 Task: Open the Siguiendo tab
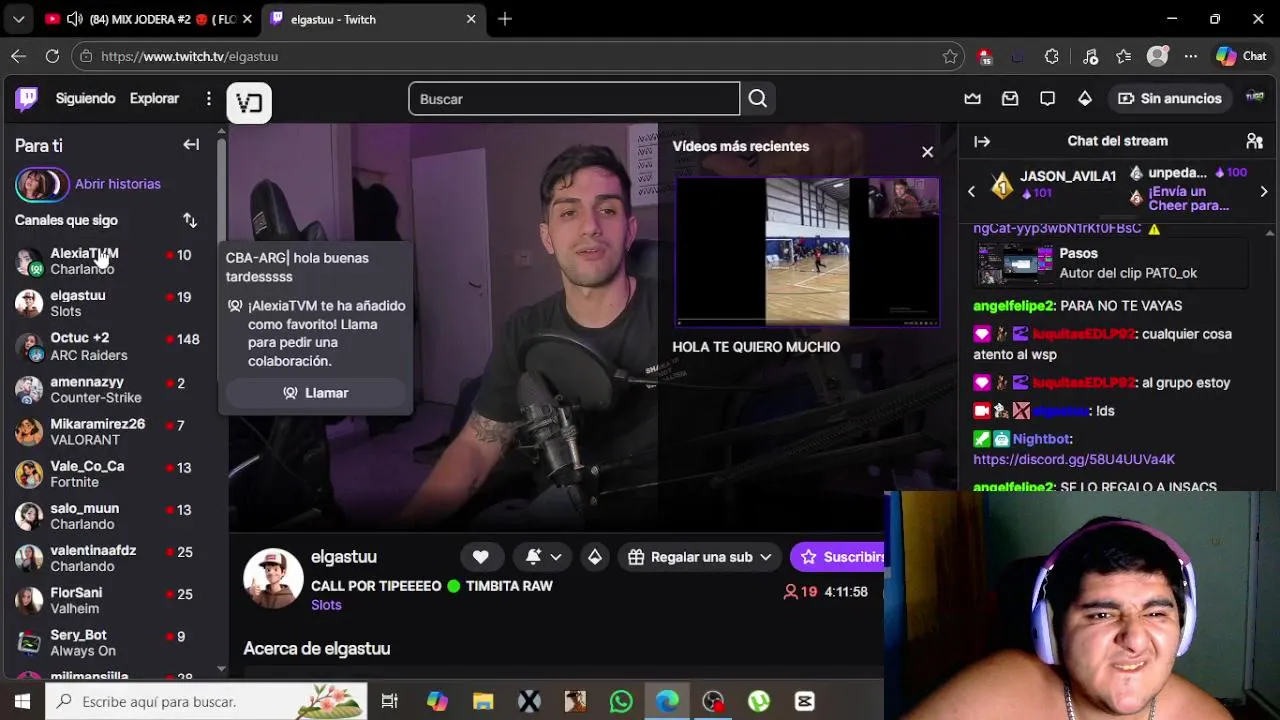tap(85, 98)
